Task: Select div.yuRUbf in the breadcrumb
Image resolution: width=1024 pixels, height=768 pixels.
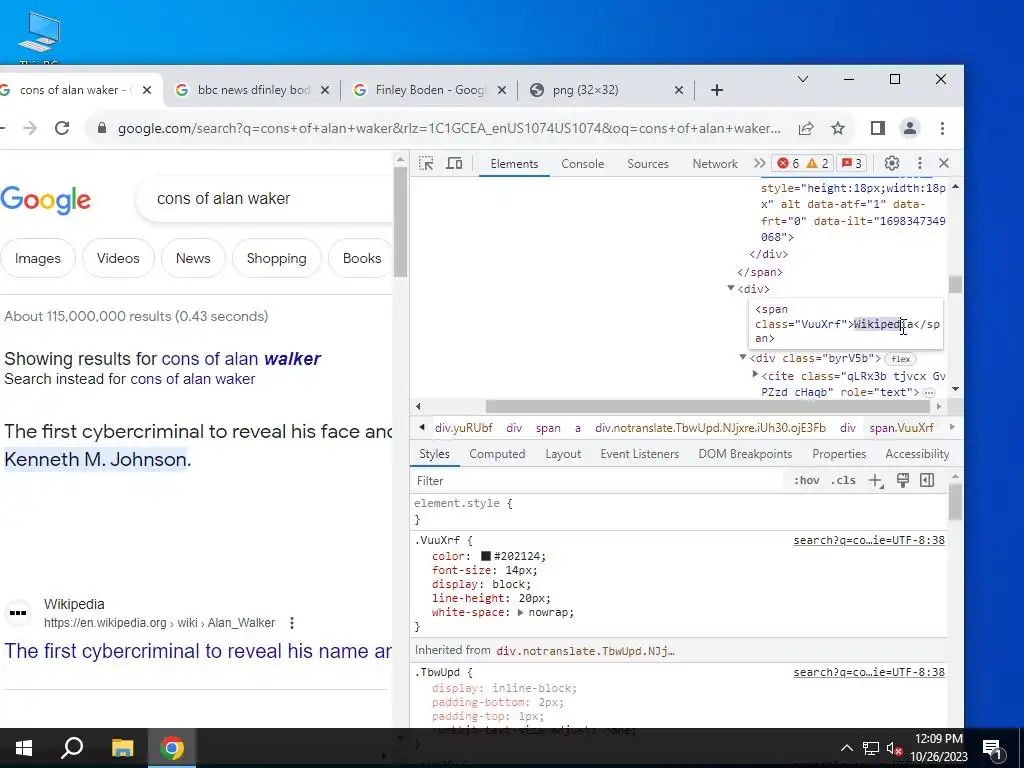Action: click(x=464, y=428)
